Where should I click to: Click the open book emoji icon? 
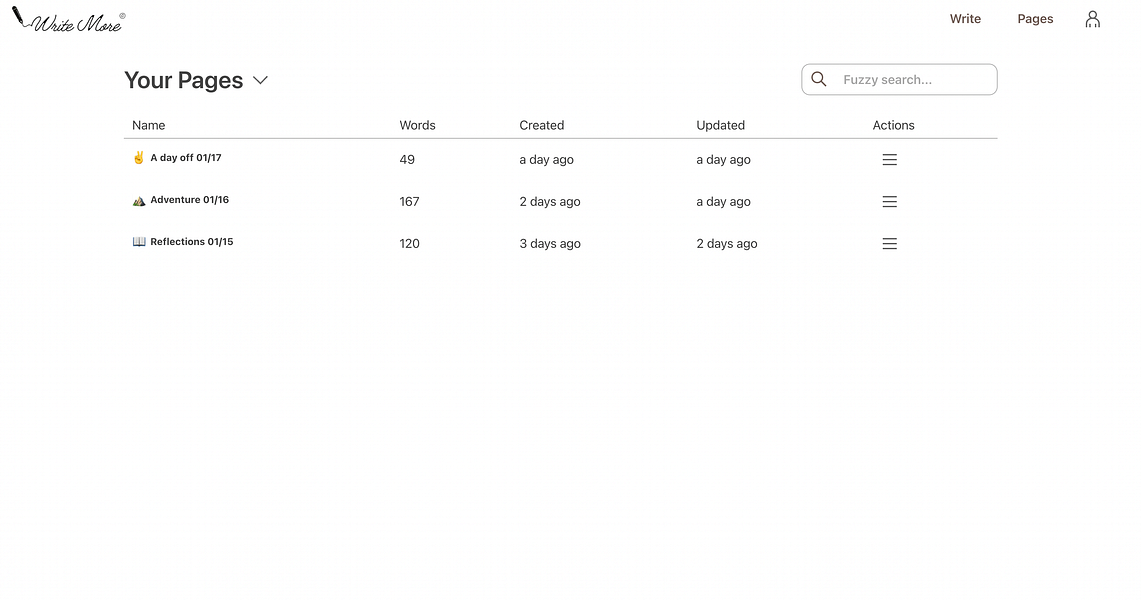[139, 242]
